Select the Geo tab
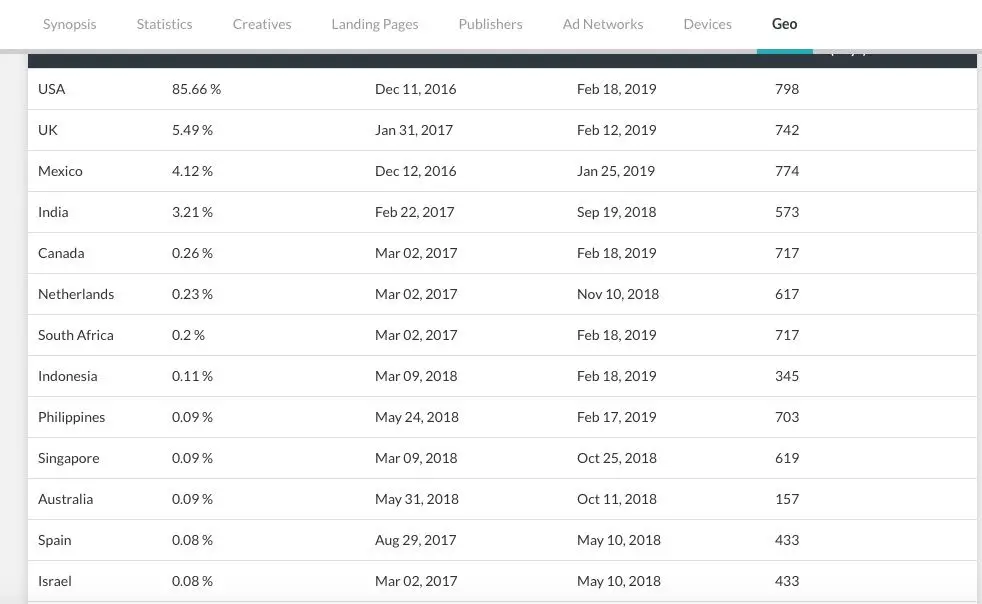The height and width of the screenshot is (604, 982). [784, 24]
